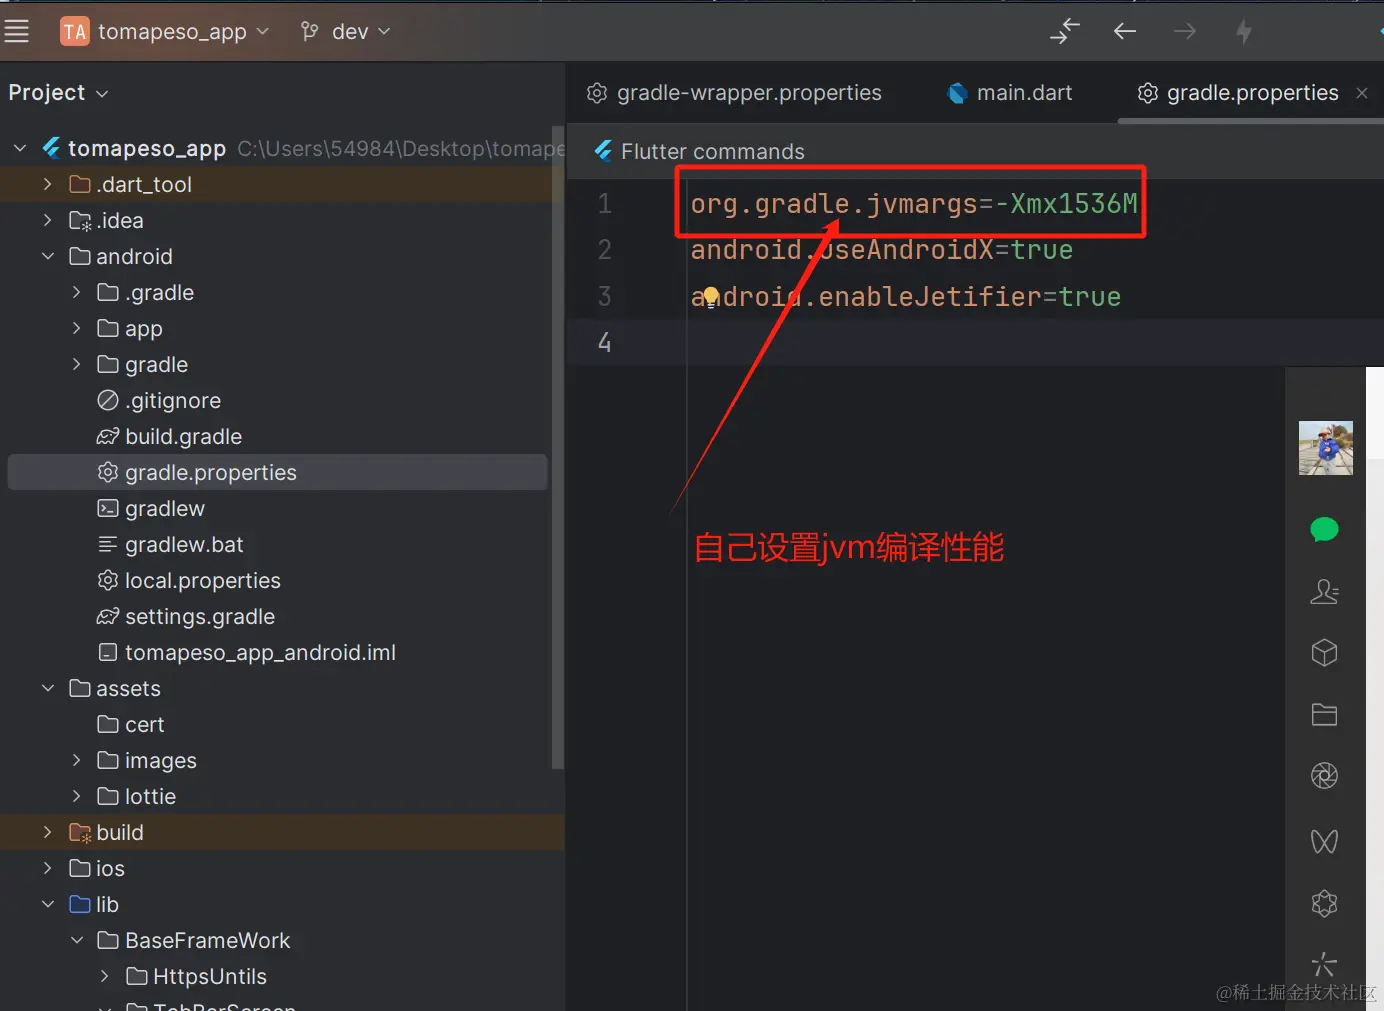Select the cert folder
1384x1011 pixels.
pyautogui.click(x=131, y=724)
